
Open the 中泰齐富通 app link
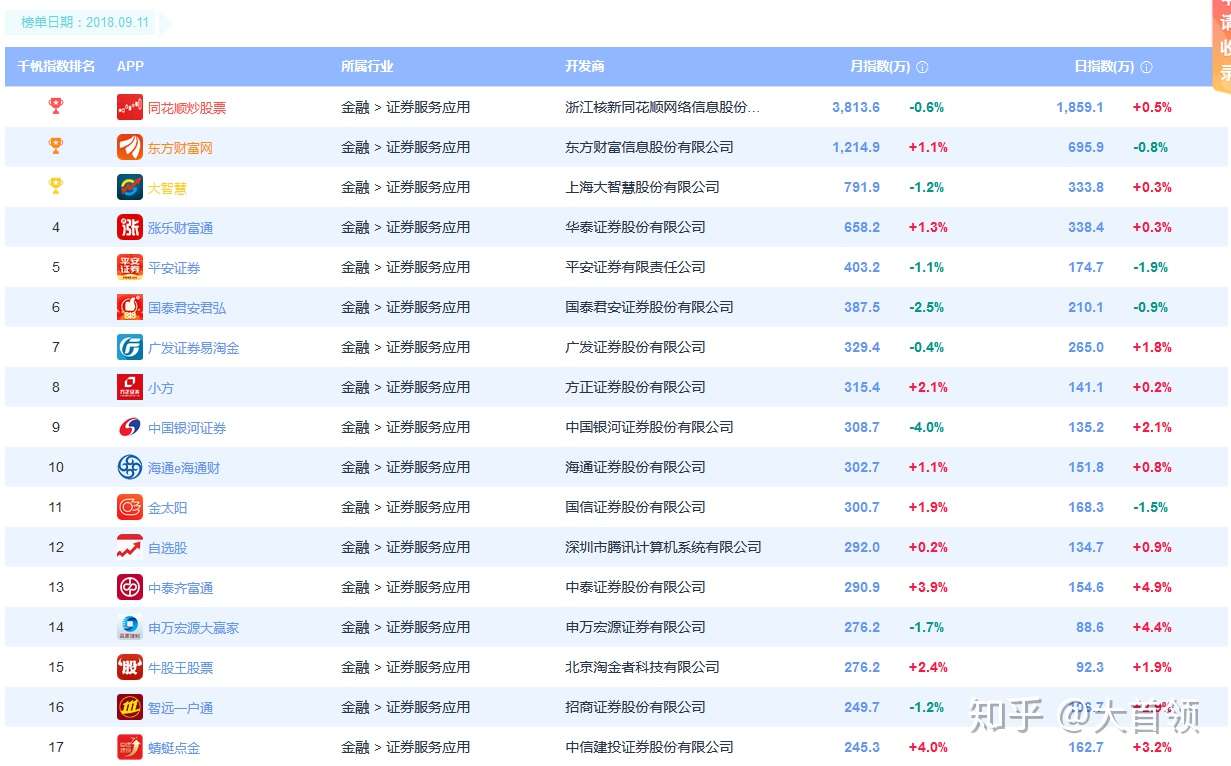click(x=180, y=588)
